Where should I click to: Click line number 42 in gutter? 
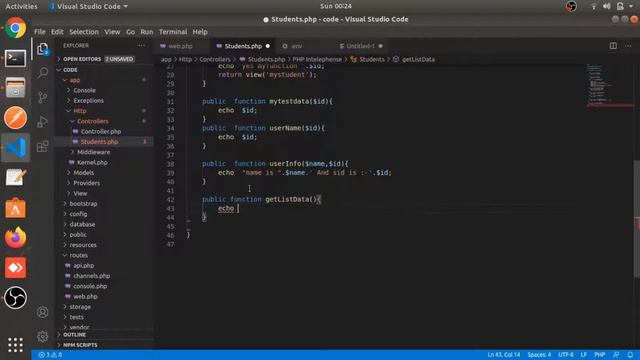[170, 200]
